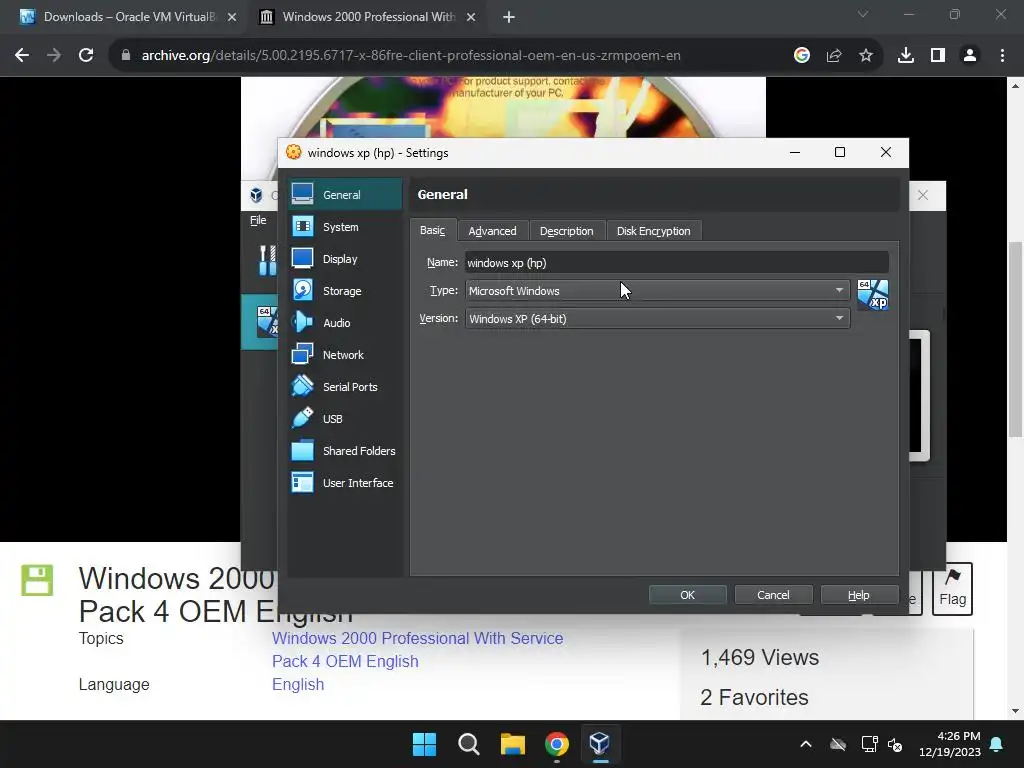Open Chrome three-dot menu

tap(1002, 56)
